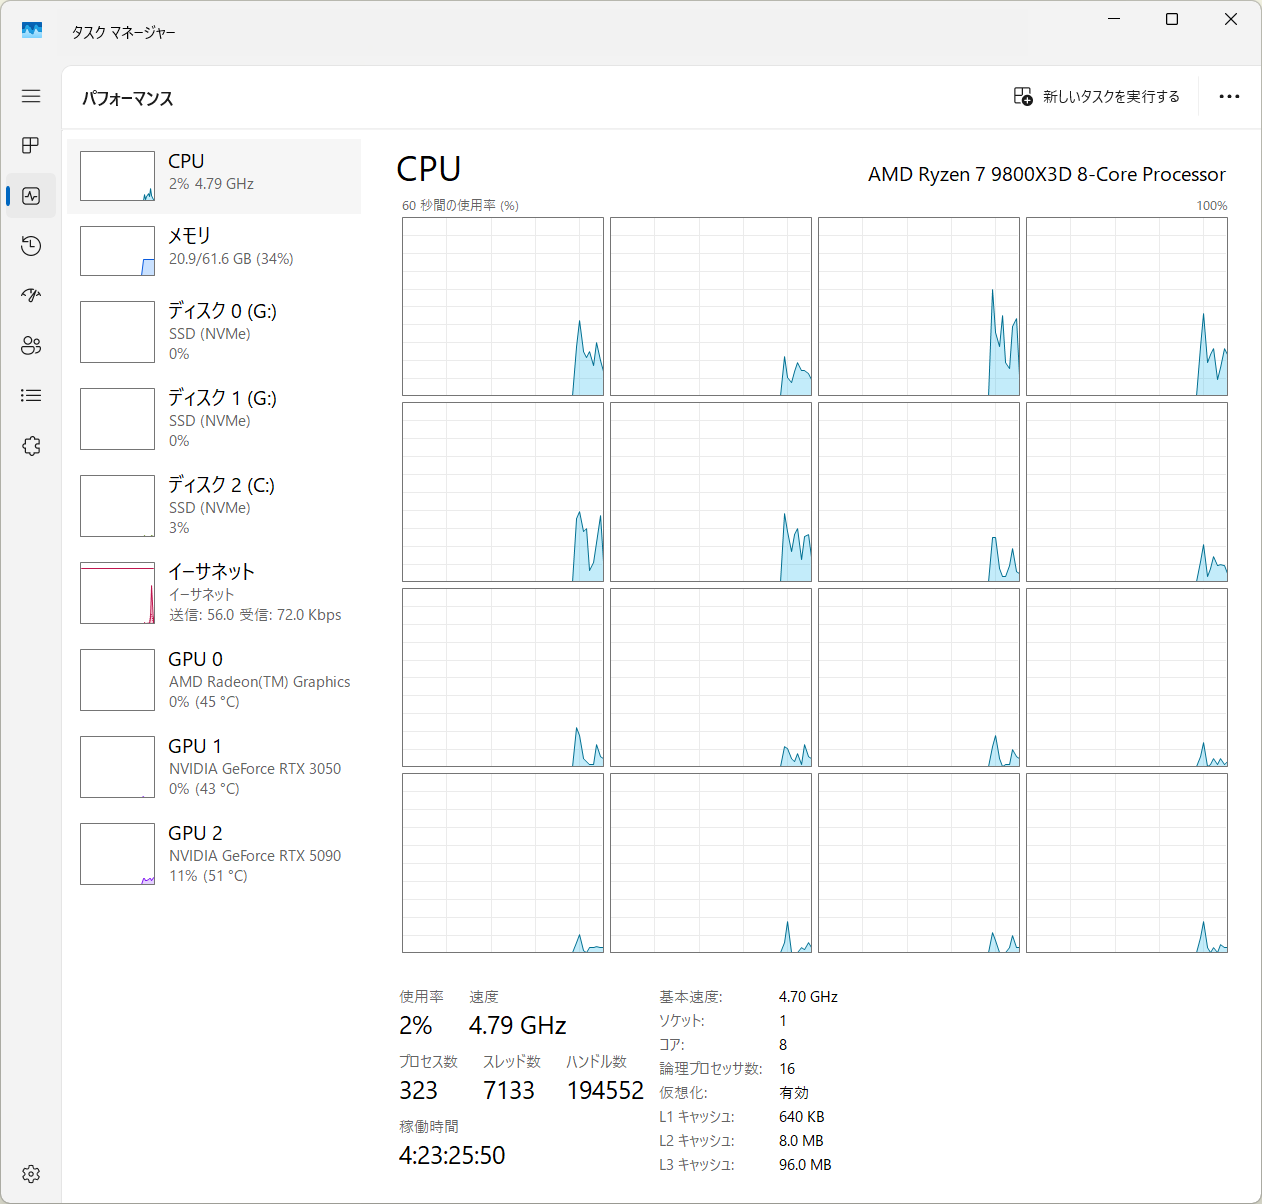This screenshot has width=1262, height=1204.
Task: Click 新しいタスクを実行する button
Action: click(1097, 97)
